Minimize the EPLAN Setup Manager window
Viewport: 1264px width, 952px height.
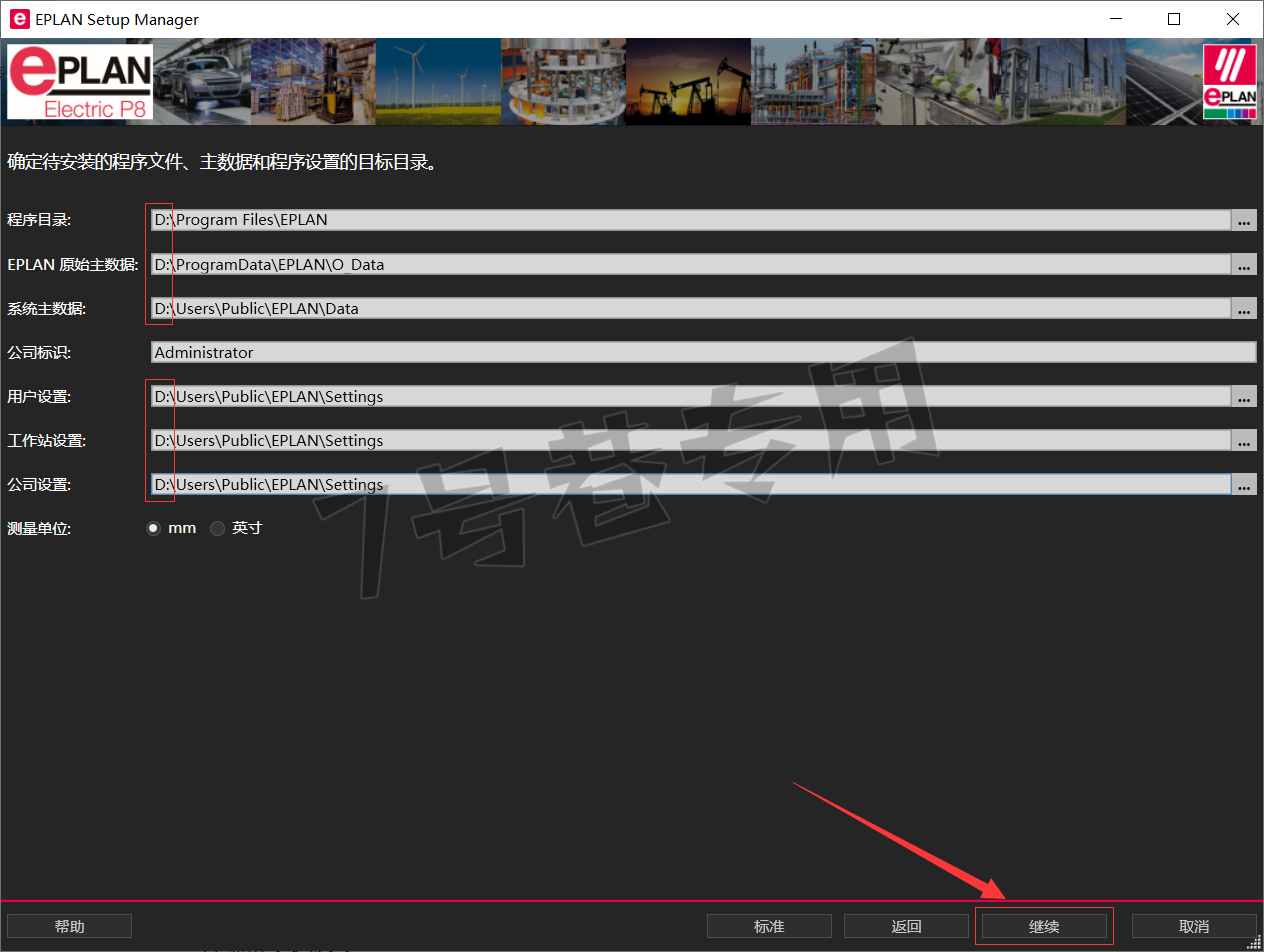tap(1115, 19)
